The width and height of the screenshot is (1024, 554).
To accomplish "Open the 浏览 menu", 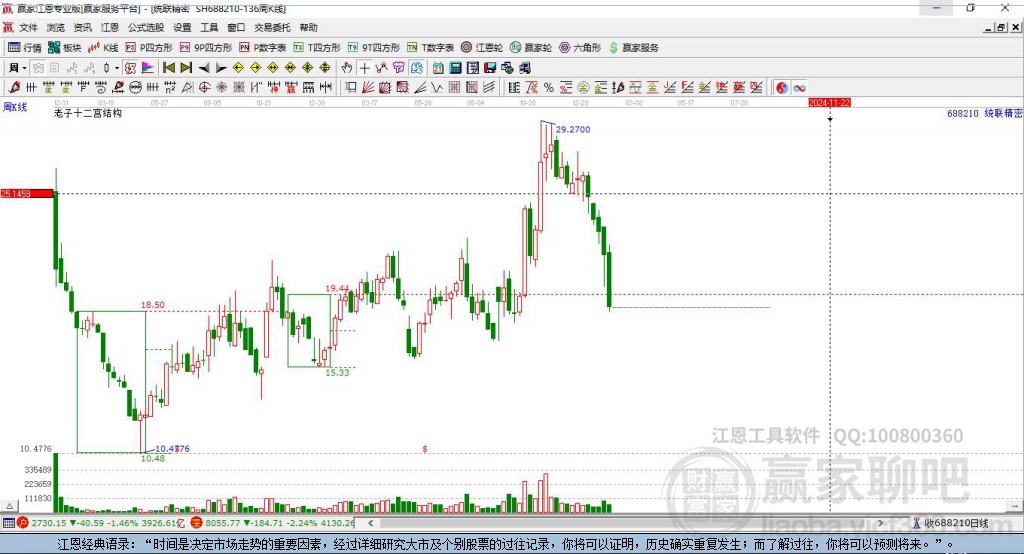I will pyautogui.click(x=56, y=27).
